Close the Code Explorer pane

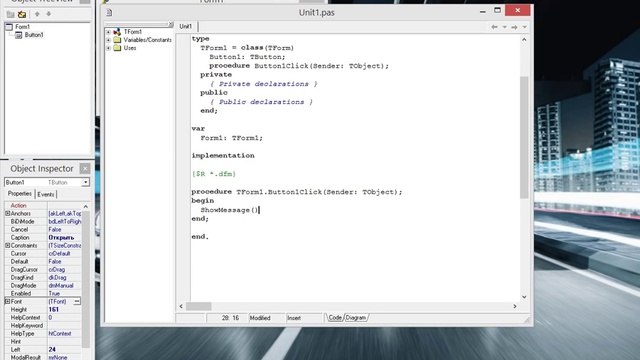[x=171, y=24]
